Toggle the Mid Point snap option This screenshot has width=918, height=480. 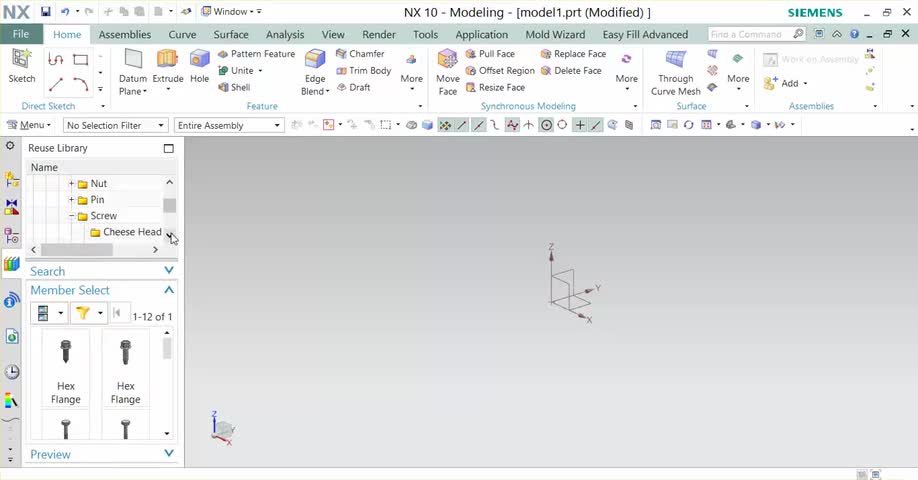tap(478, 125)
